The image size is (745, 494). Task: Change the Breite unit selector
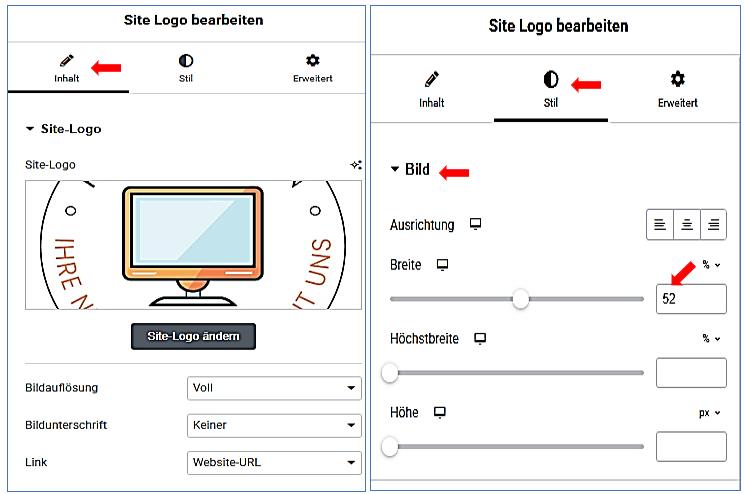click(x=711, y=265)
